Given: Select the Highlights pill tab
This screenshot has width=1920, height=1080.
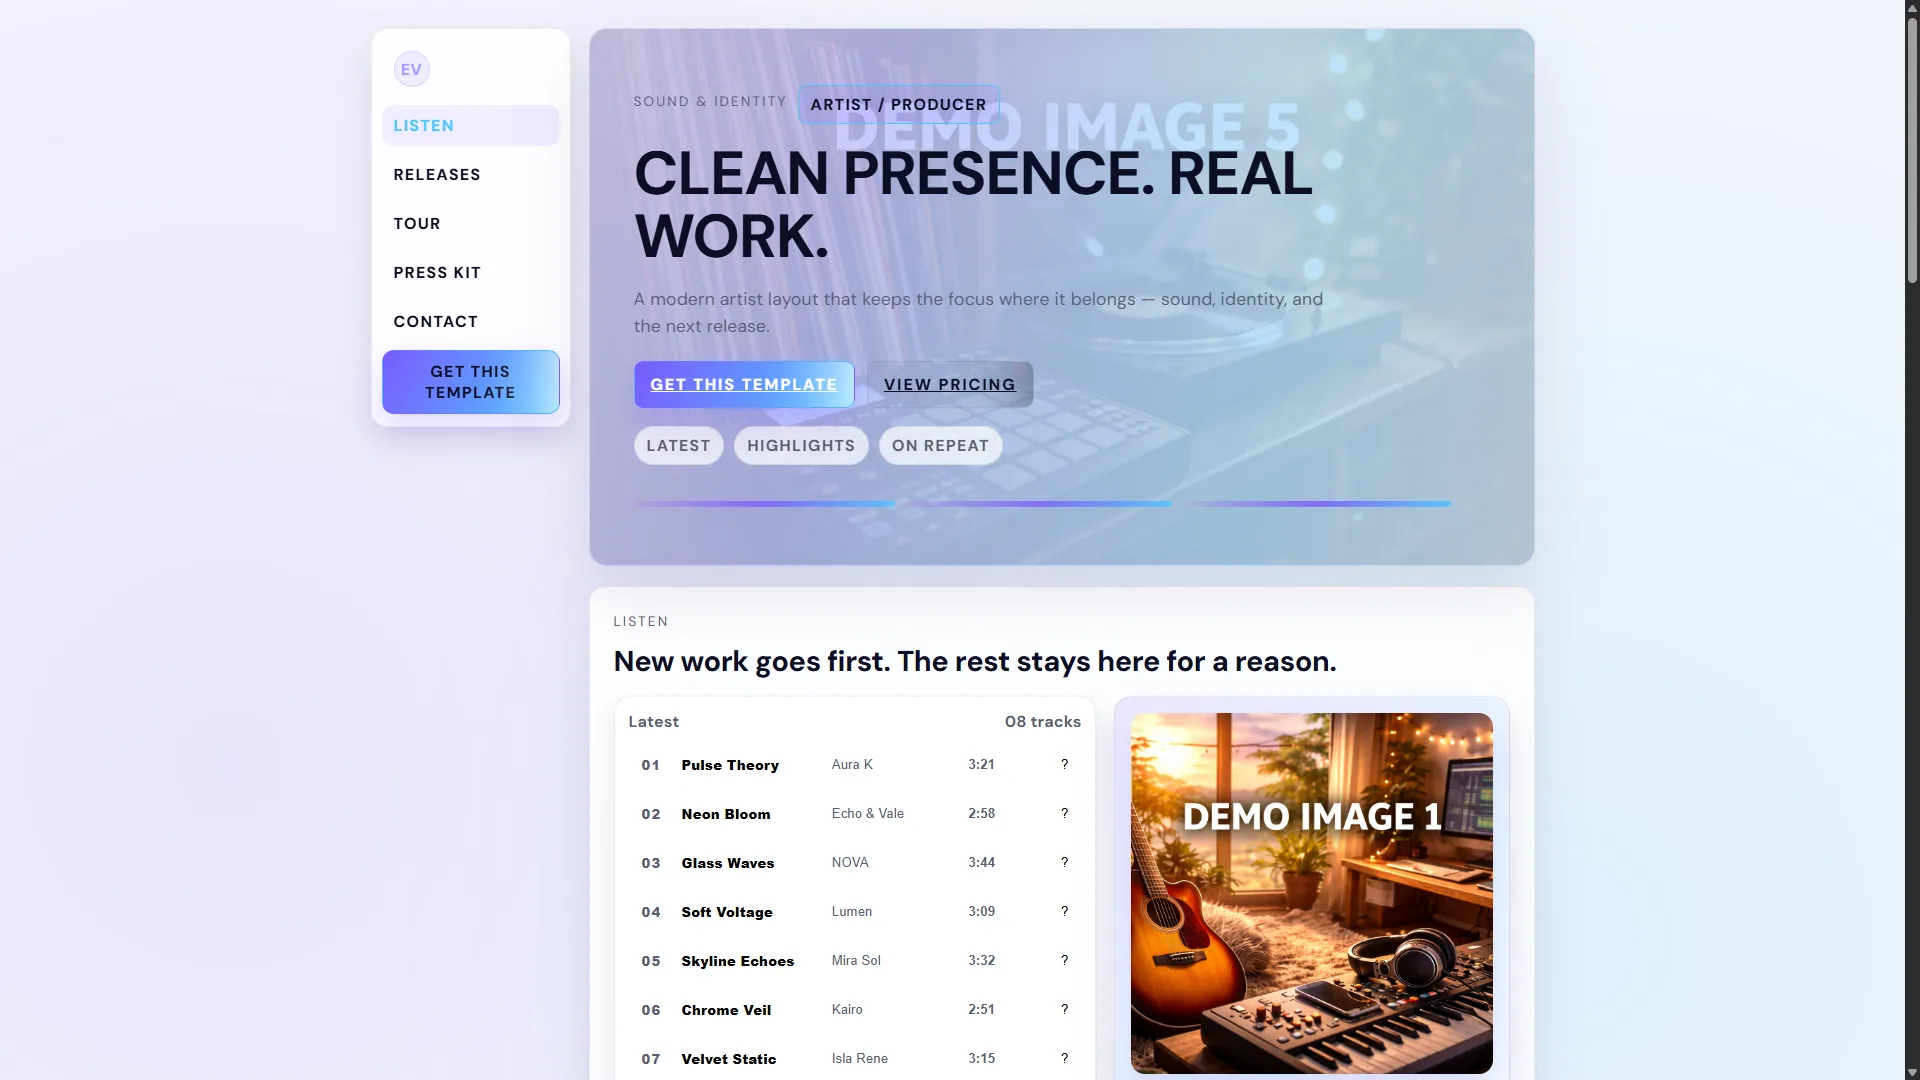Looking at the screenshot, I should coord(801,446).
